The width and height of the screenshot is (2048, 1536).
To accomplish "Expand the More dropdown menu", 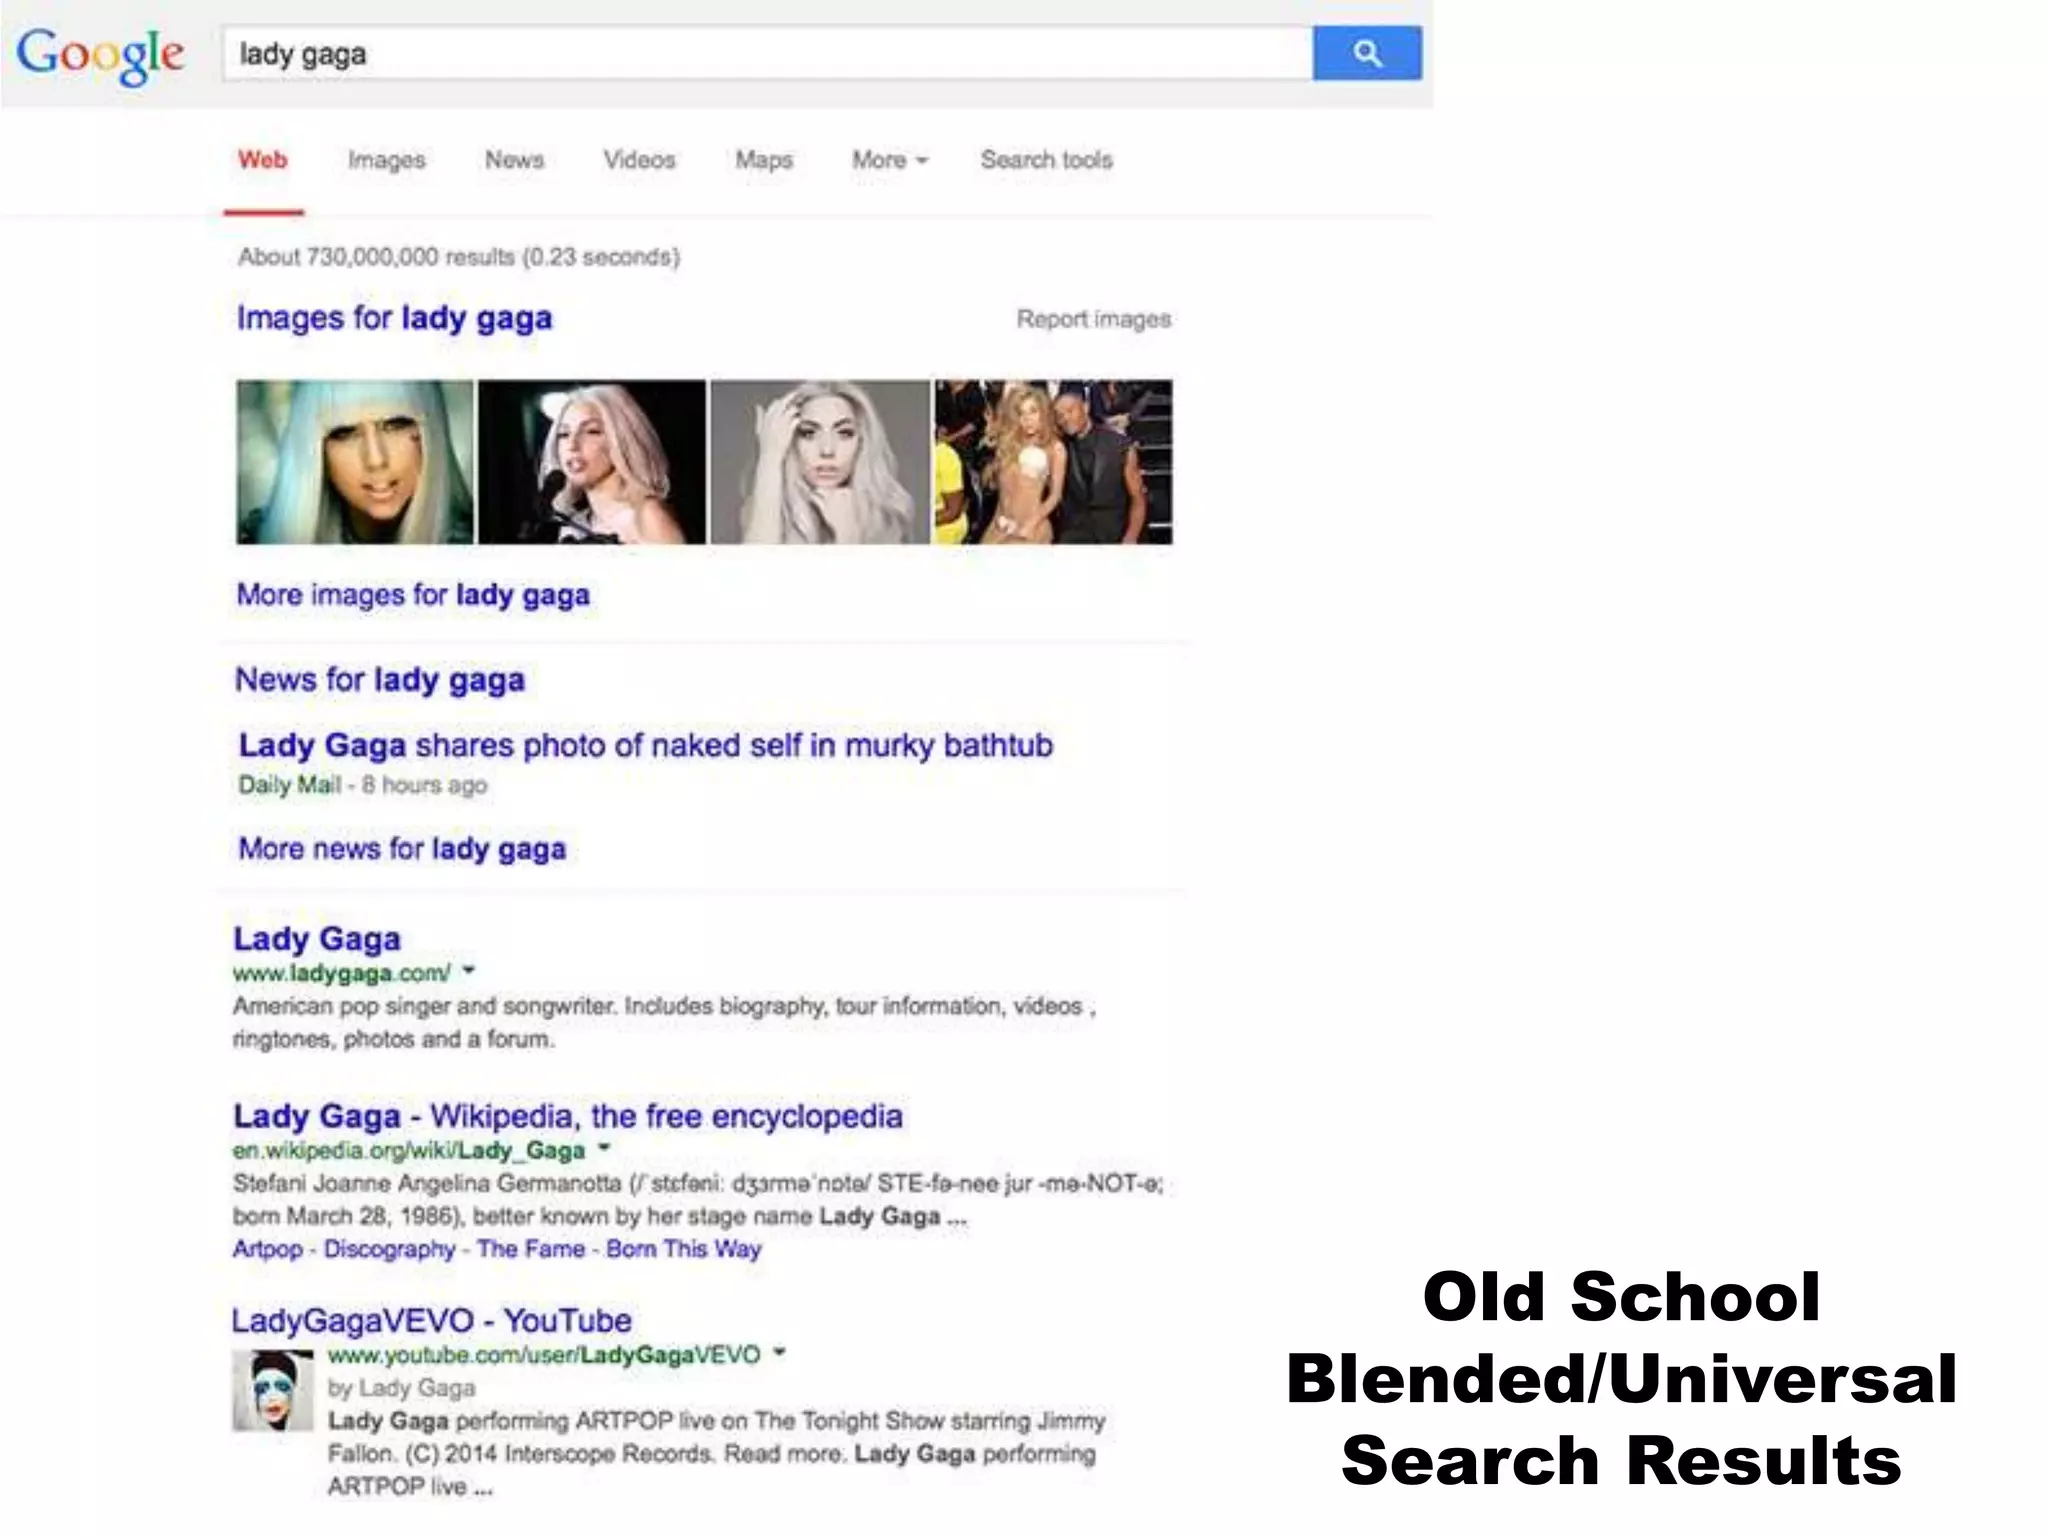I will tap(890, 160).
